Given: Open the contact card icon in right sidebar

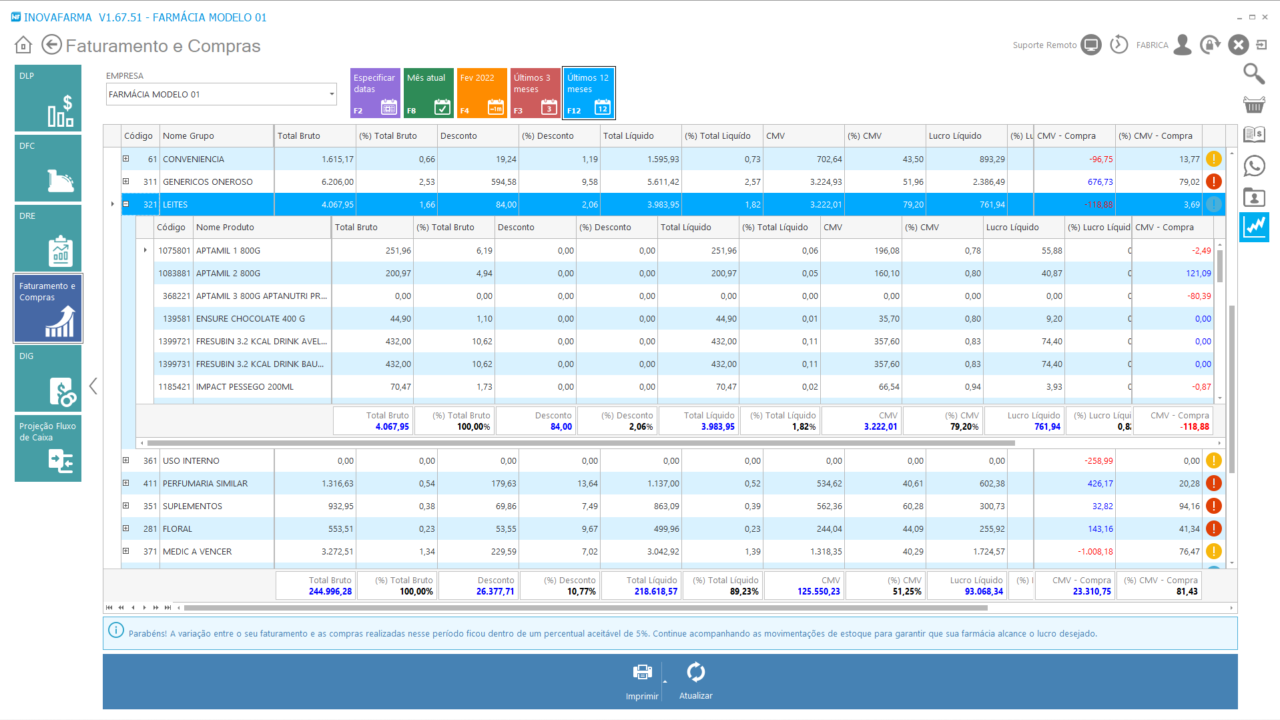Looking at the screenshot, I should click(1254, 197).
